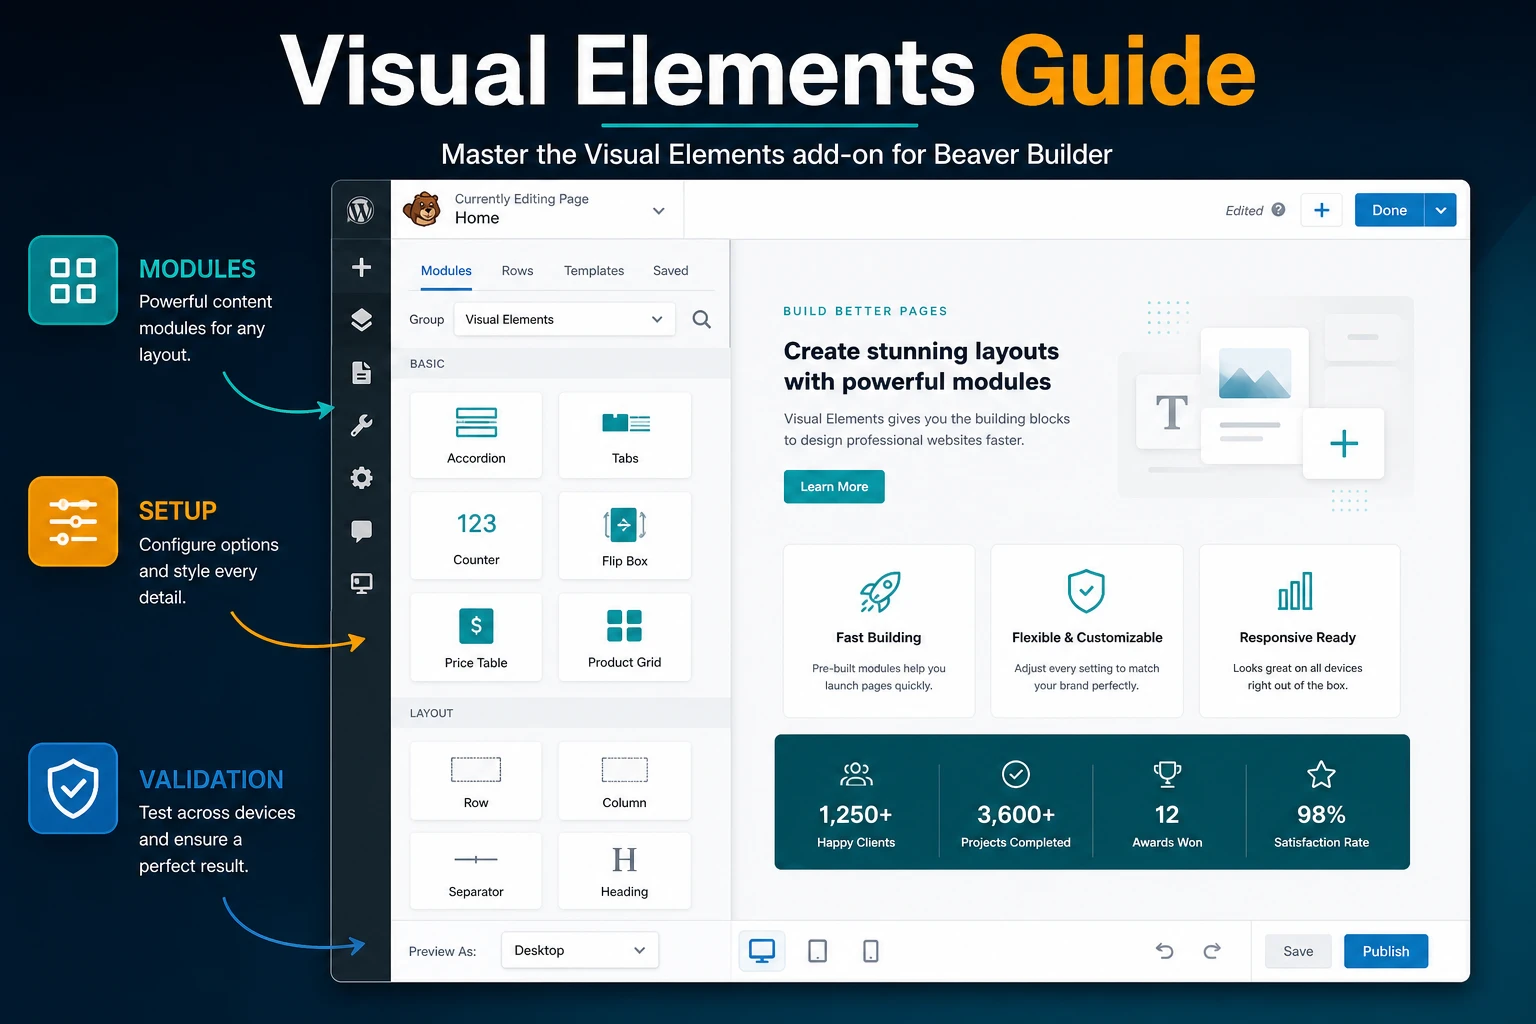Click the Publish button
The height and width of the screenshot is (1024, 1536).
pos(1386,951)
